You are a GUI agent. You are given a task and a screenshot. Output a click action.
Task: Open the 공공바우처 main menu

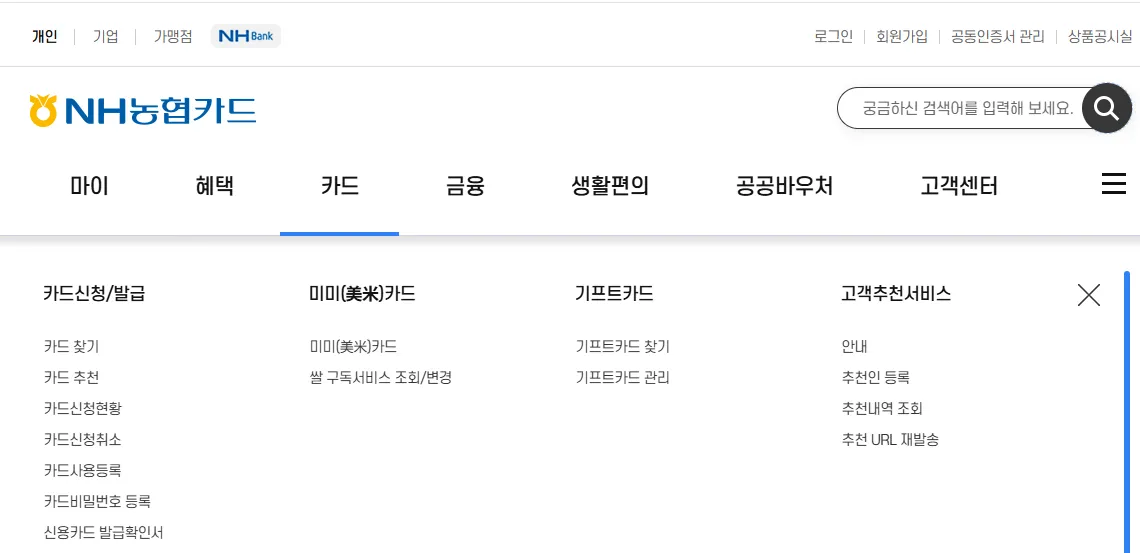pos(784,187)
